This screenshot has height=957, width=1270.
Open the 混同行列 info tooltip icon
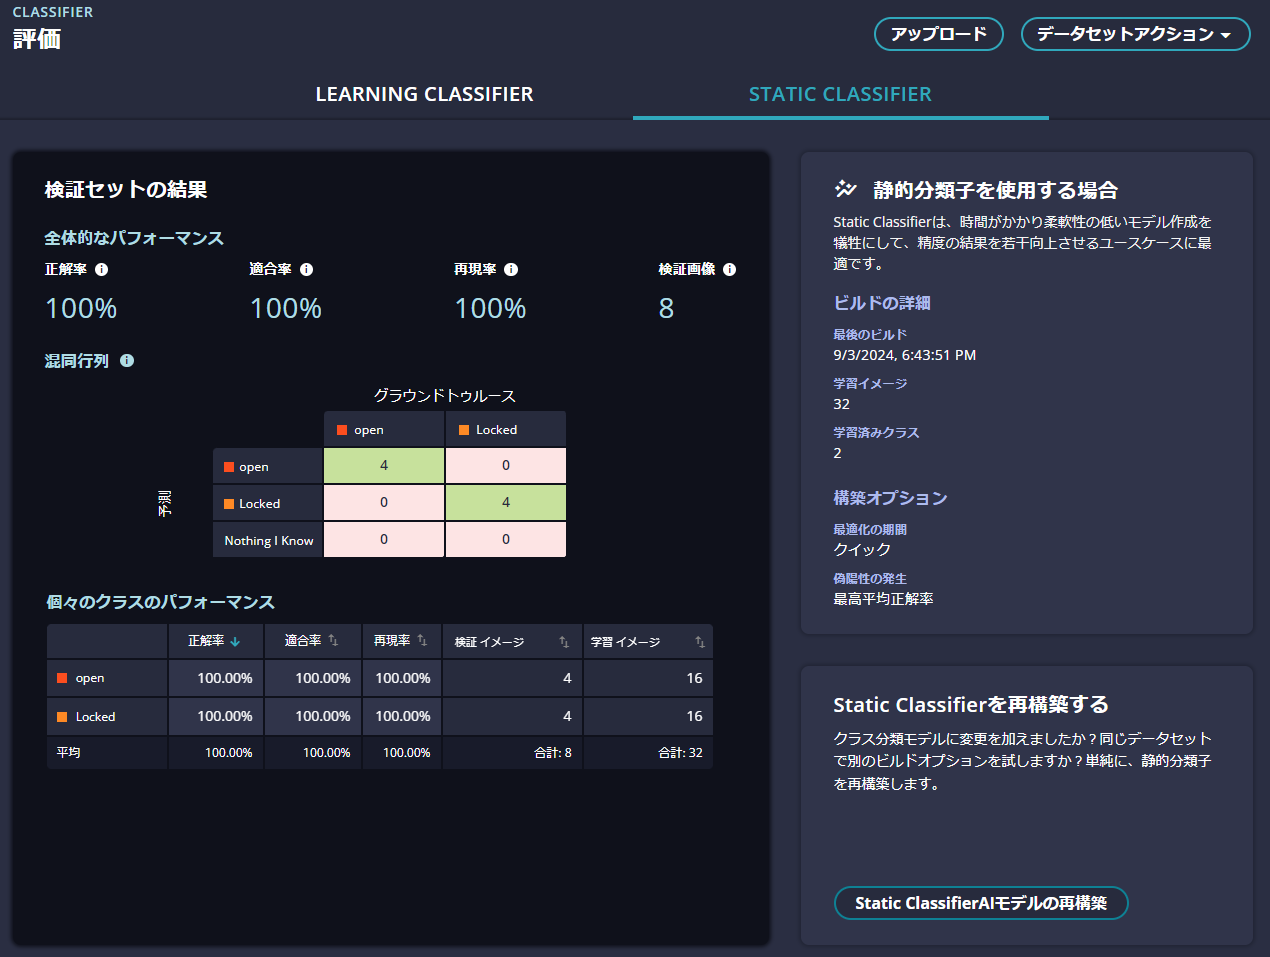pyautogui.click(x=126, y=361)
